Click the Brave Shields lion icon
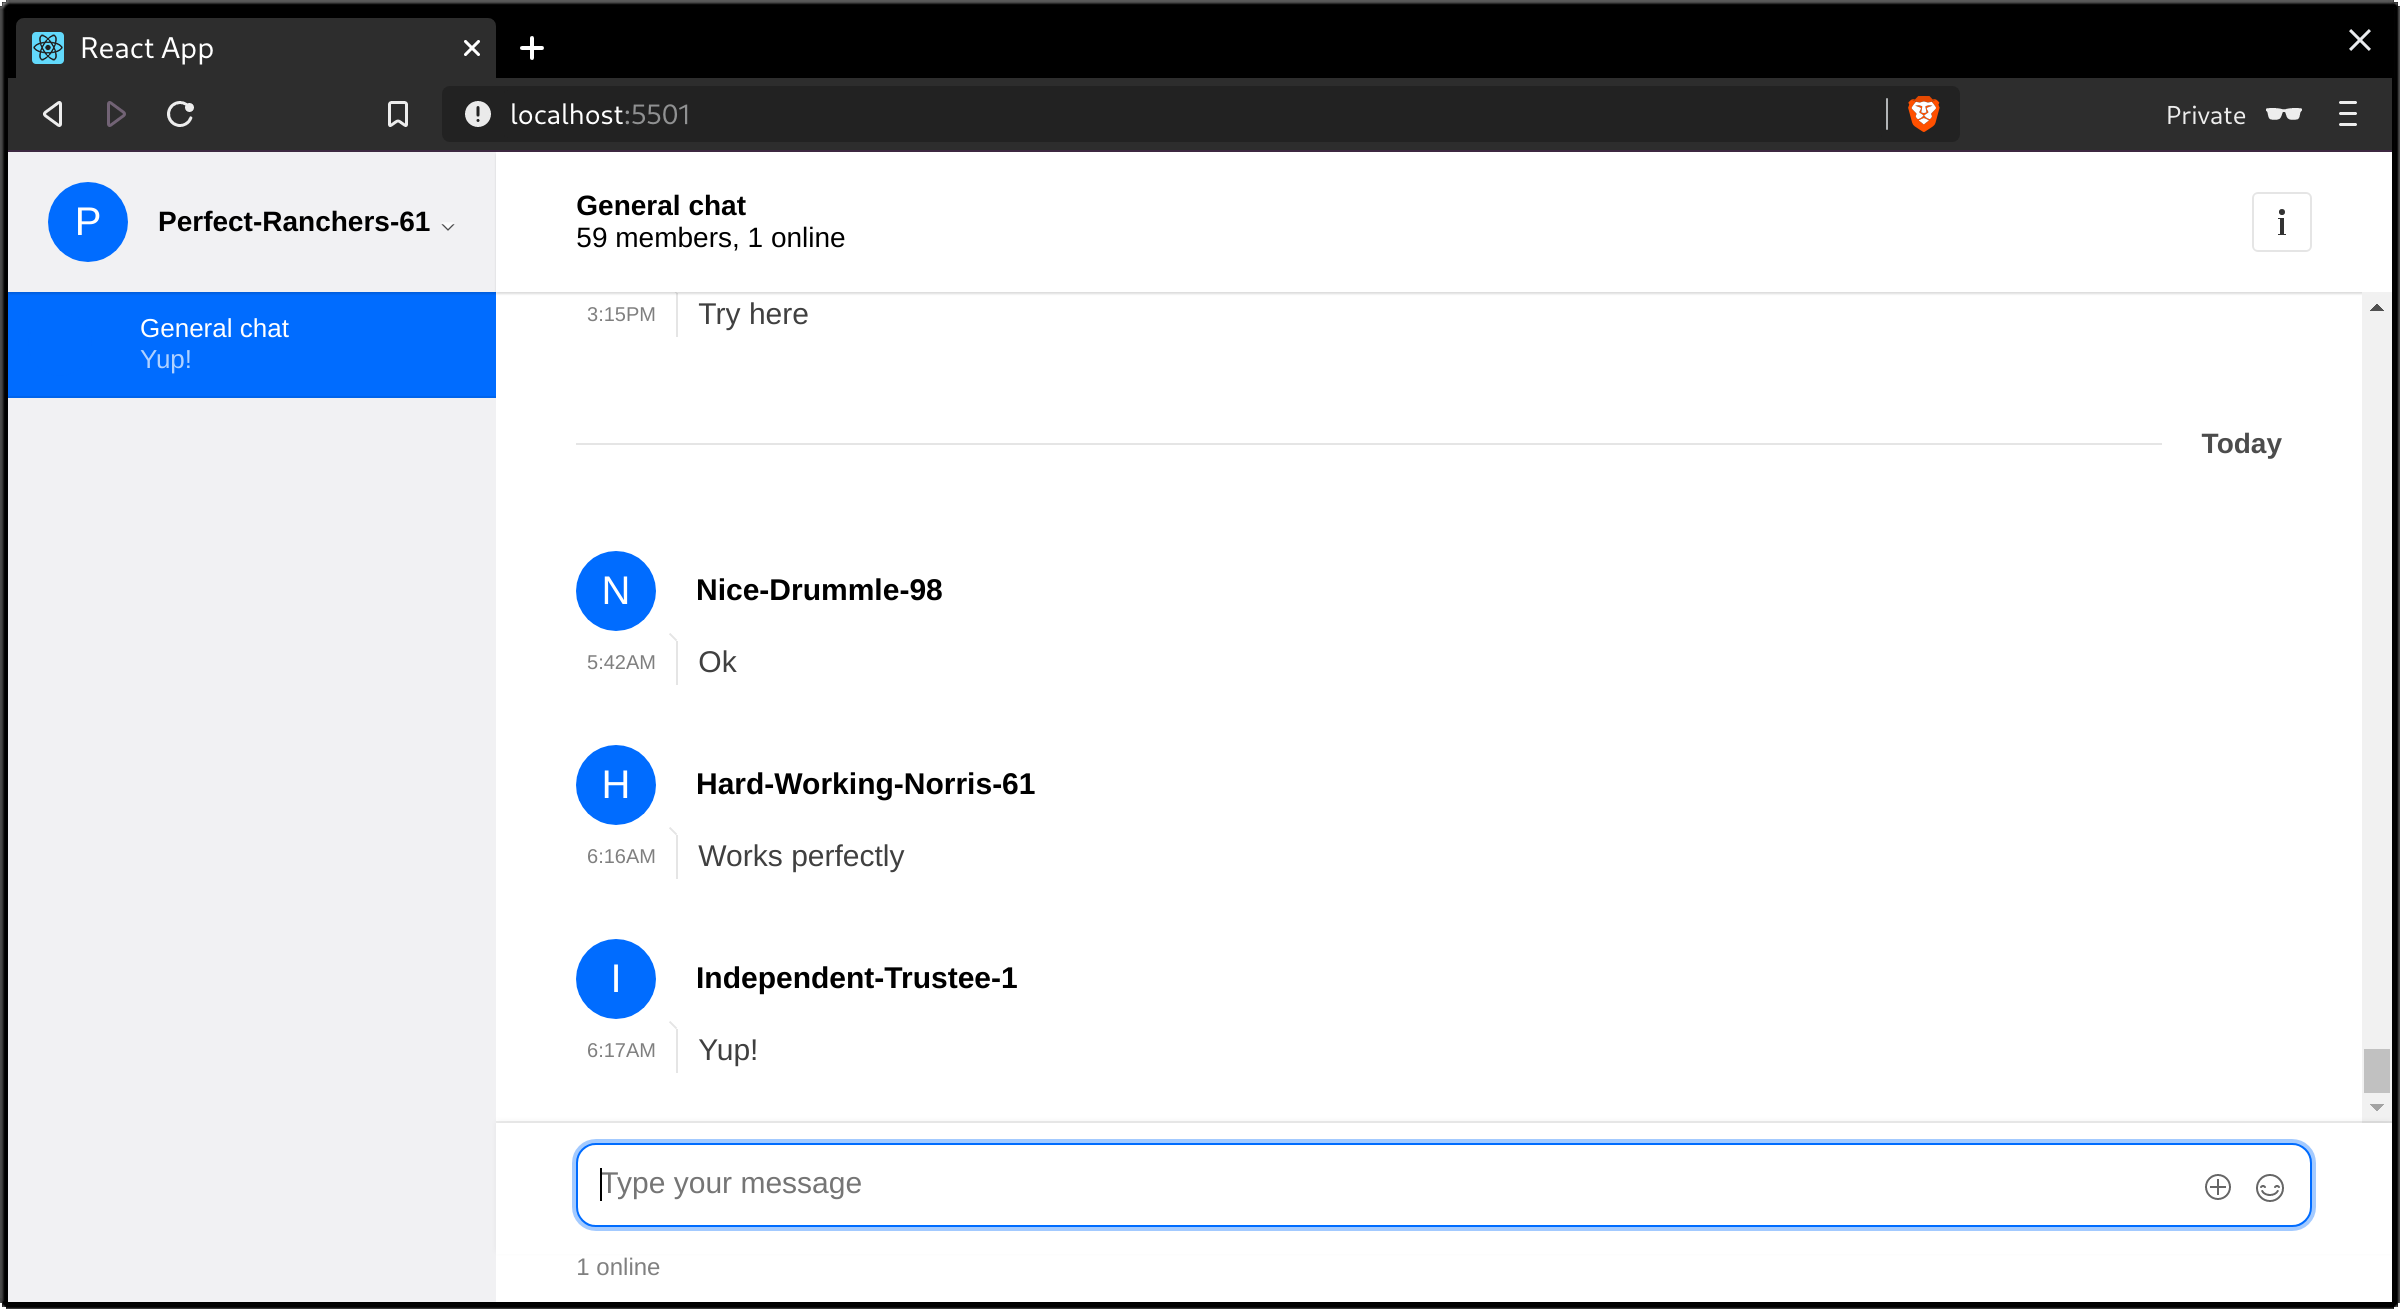The width and height of the screenshot is (2400, 1309). pyautogui.click(x=1923, y=114)
